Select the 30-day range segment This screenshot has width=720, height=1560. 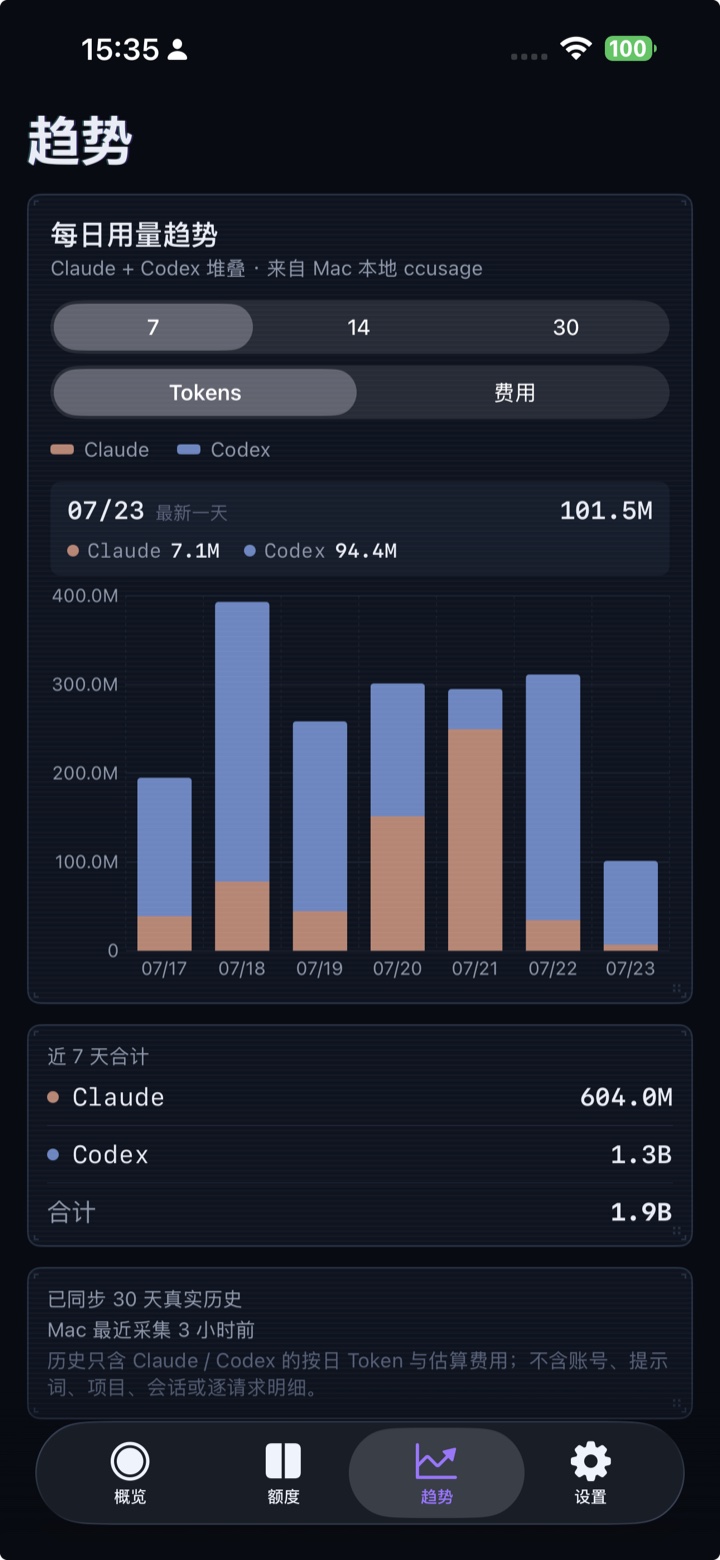point(565,327)
